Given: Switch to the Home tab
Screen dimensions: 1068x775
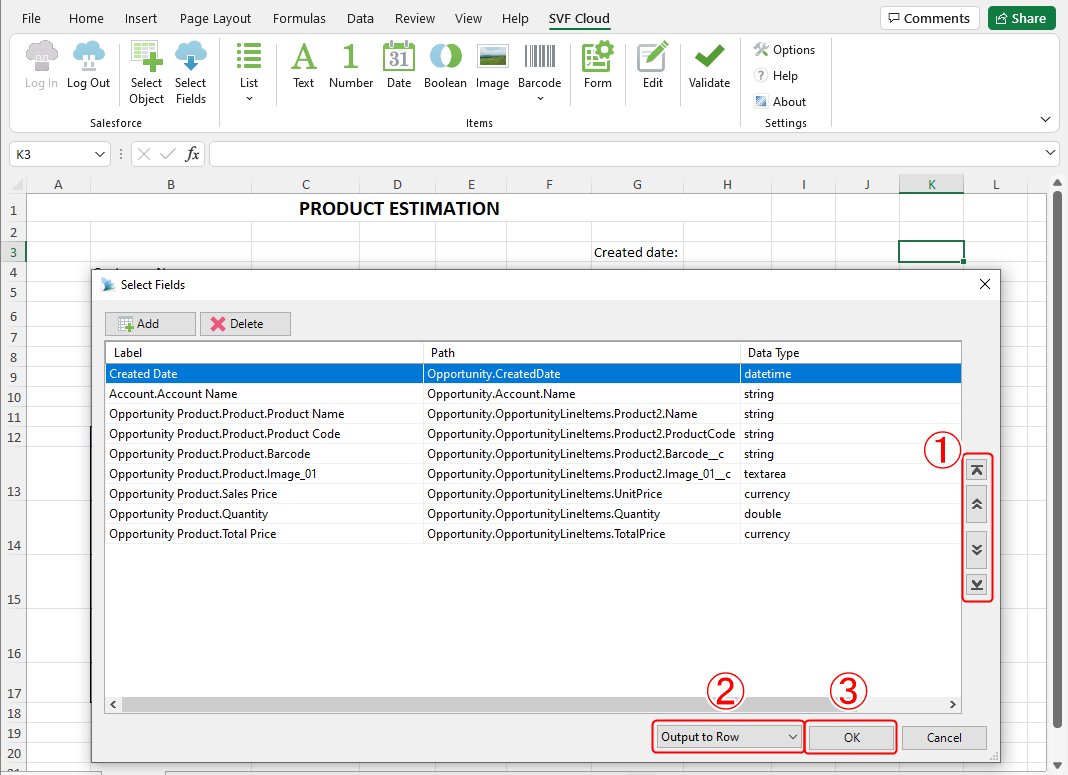Looking at the screenshot, I should (87, 18).
